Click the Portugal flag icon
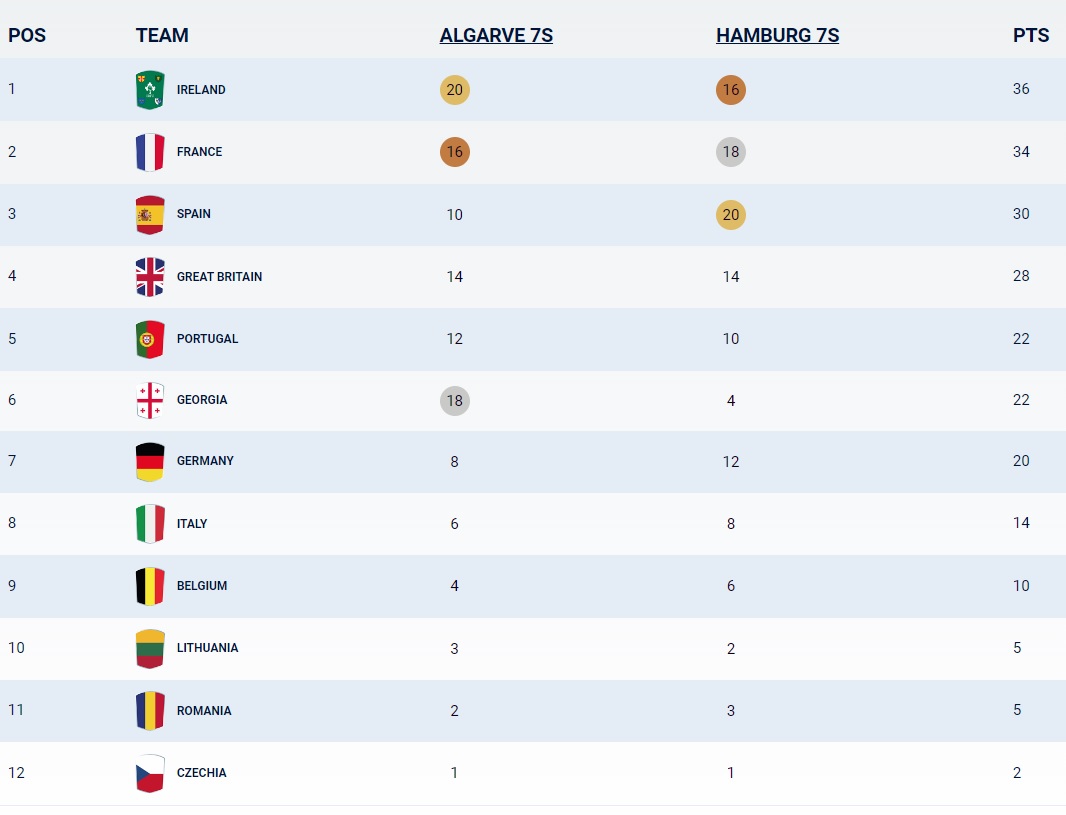The width and height of the screenshot is (1066, 815). [x=150, y=339]
